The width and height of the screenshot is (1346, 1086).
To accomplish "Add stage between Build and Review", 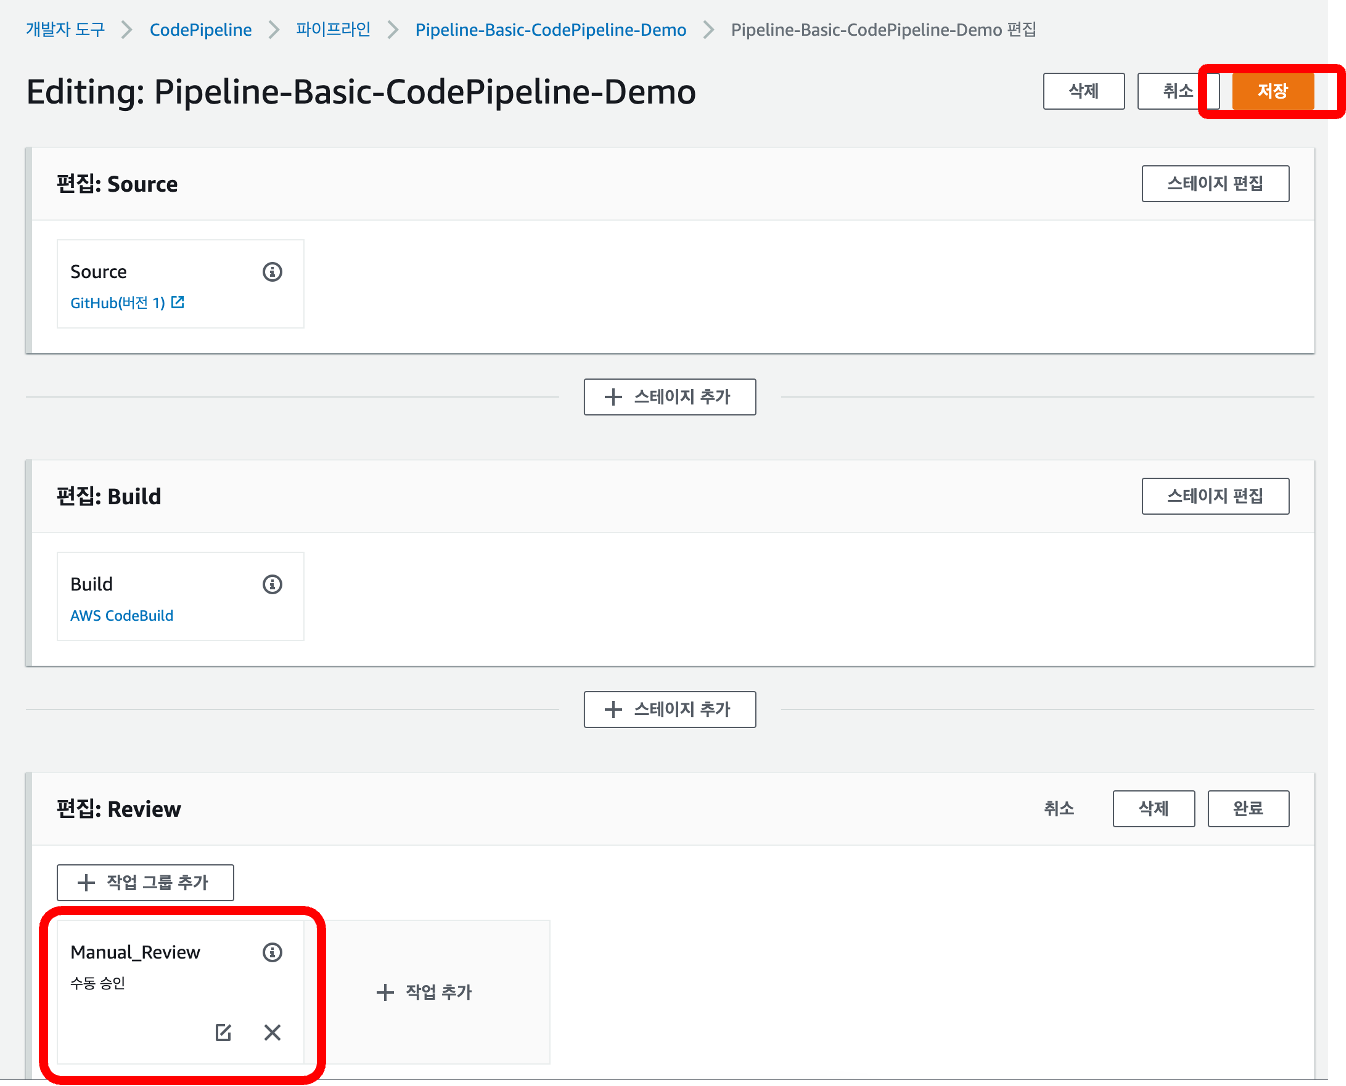I will (x=670, y=709).
